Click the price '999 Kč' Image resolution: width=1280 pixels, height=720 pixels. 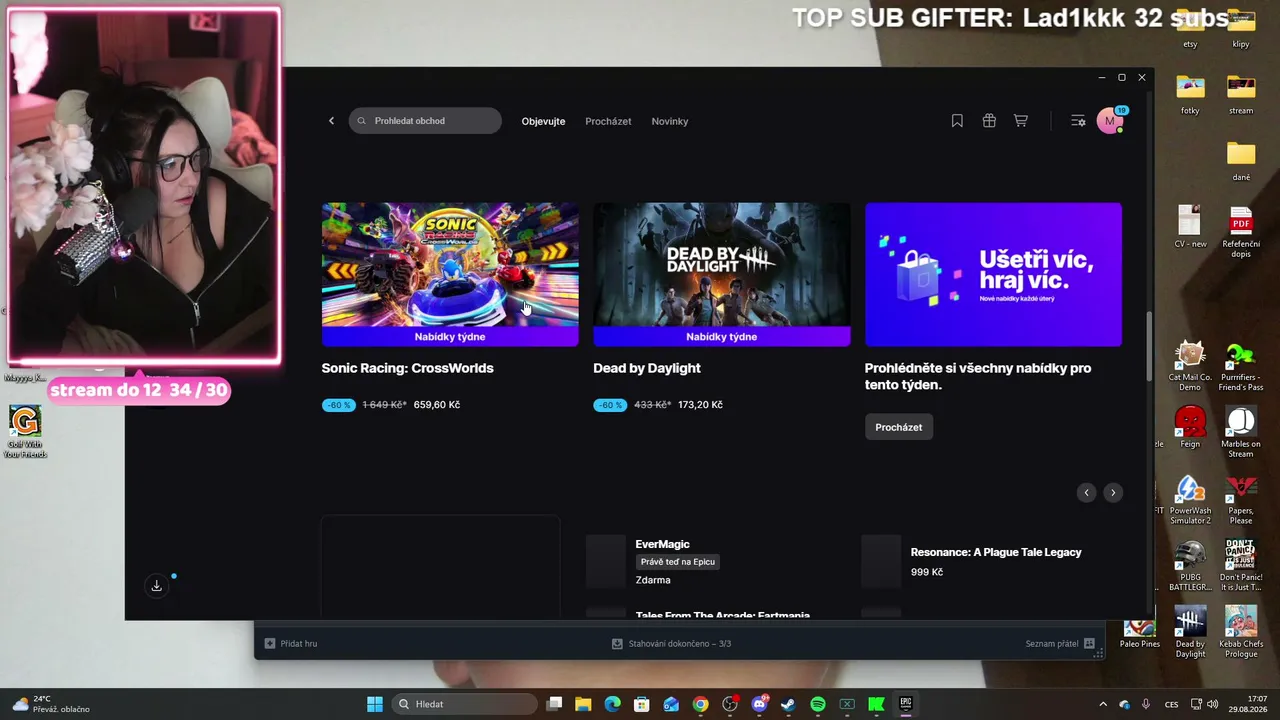coord(927,572)
